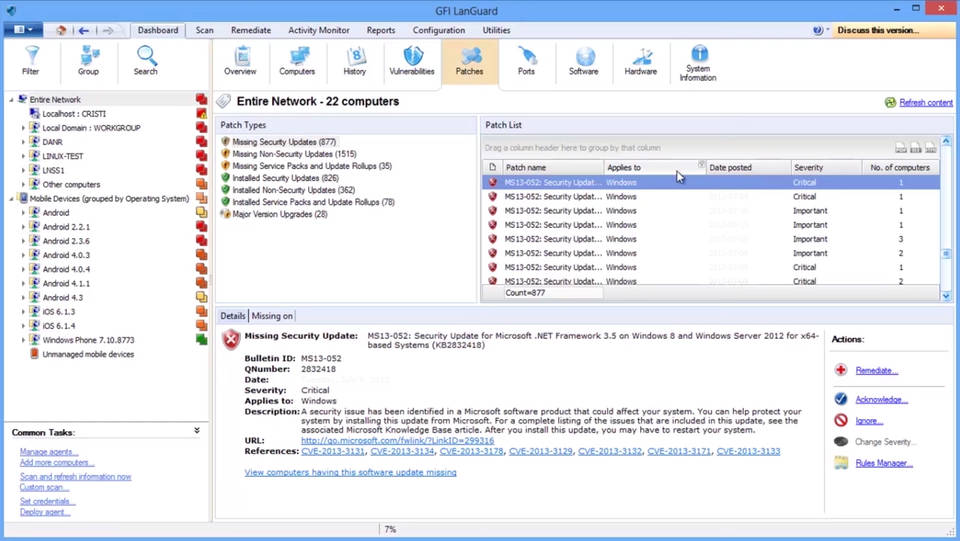Switch to the Missing on tab
The image size is (960, 541).
tap(272, 316)
